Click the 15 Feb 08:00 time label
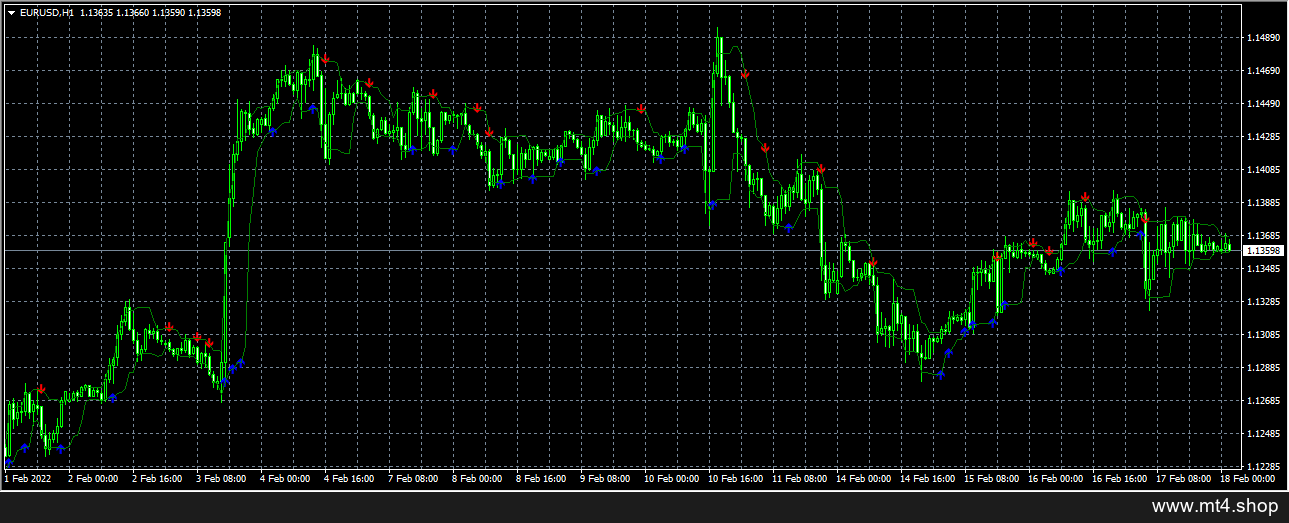This screenshot has height=523, width=1289. tap(992, 479)
